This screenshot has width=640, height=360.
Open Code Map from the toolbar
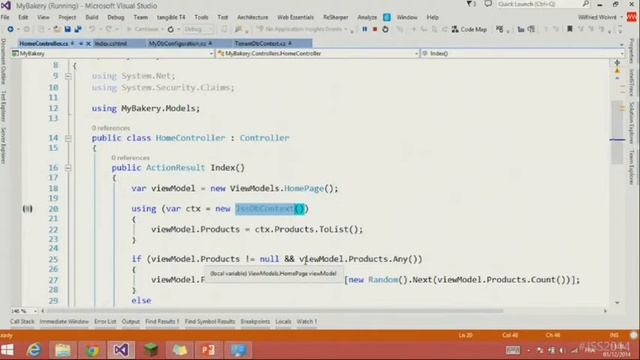[469, 29]
